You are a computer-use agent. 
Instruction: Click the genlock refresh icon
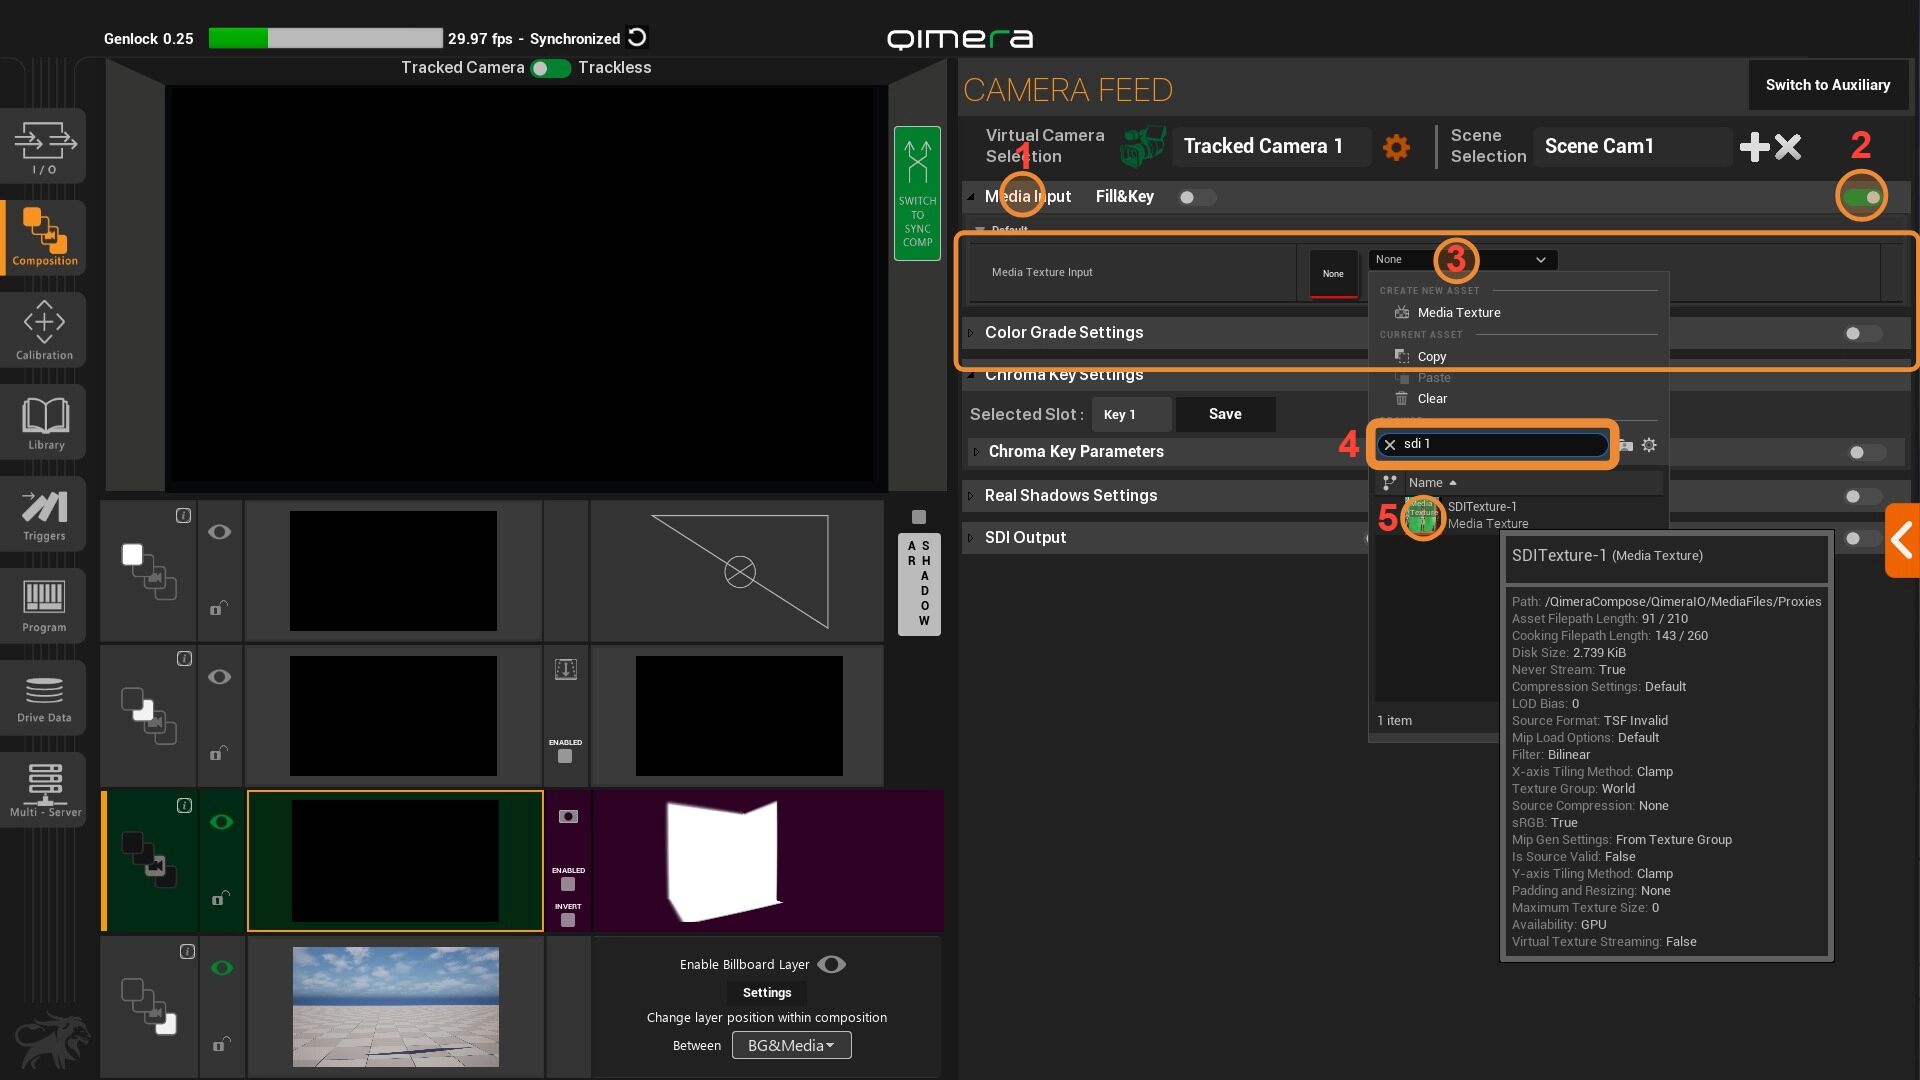[637, 38]
